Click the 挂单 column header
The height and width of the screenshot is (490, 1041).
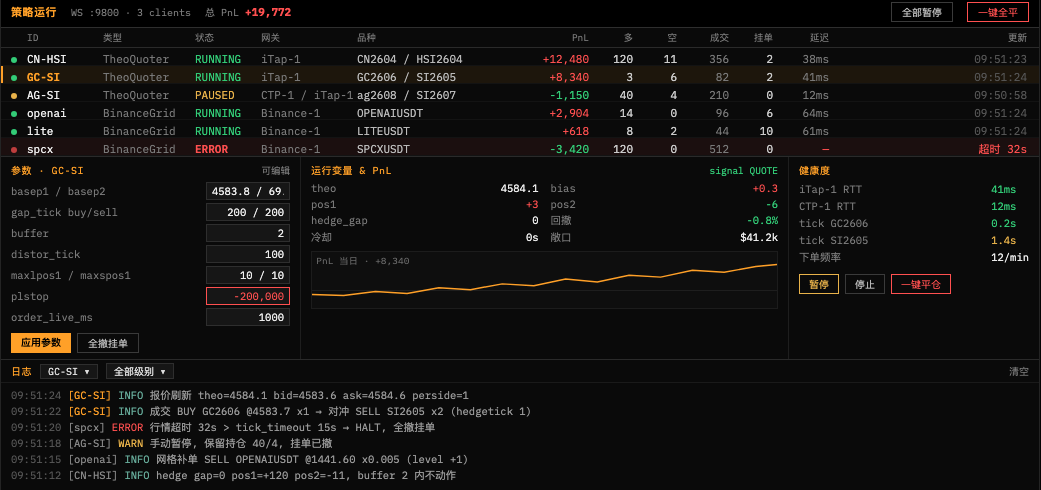pos(763,38)
